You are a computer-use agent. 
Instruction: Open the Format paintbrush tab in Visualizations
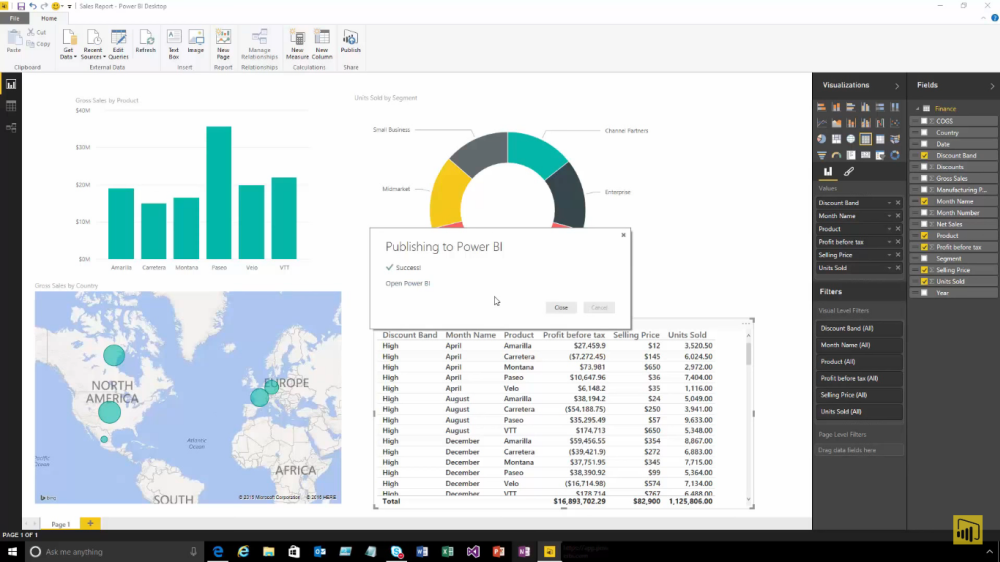(x=849, y=172)
